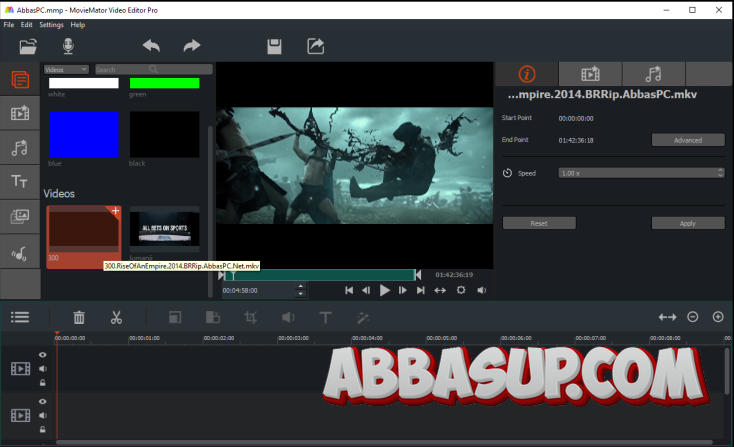Add text with the T timeline tool

pos(325,317)
